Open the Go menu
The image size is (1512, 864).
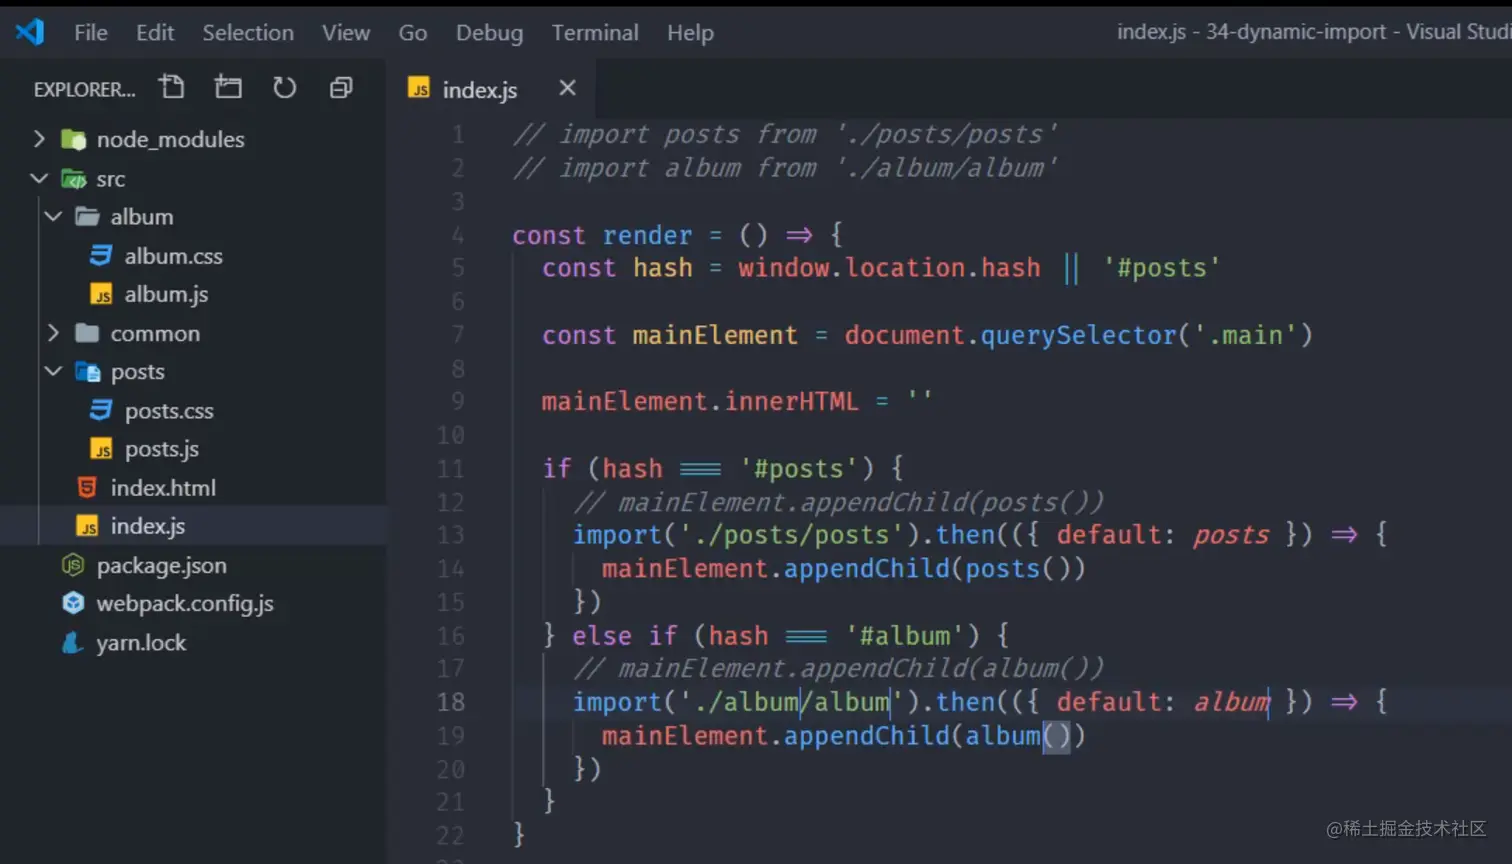coord(413,33)
